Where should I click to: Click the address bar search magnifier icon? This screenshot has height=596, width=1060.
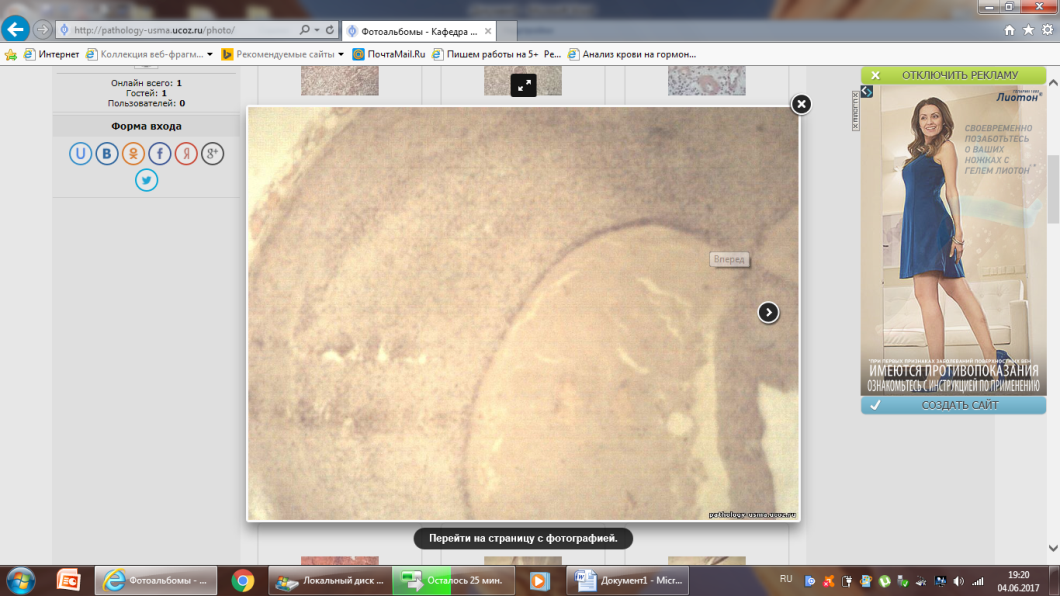[304, 30]
